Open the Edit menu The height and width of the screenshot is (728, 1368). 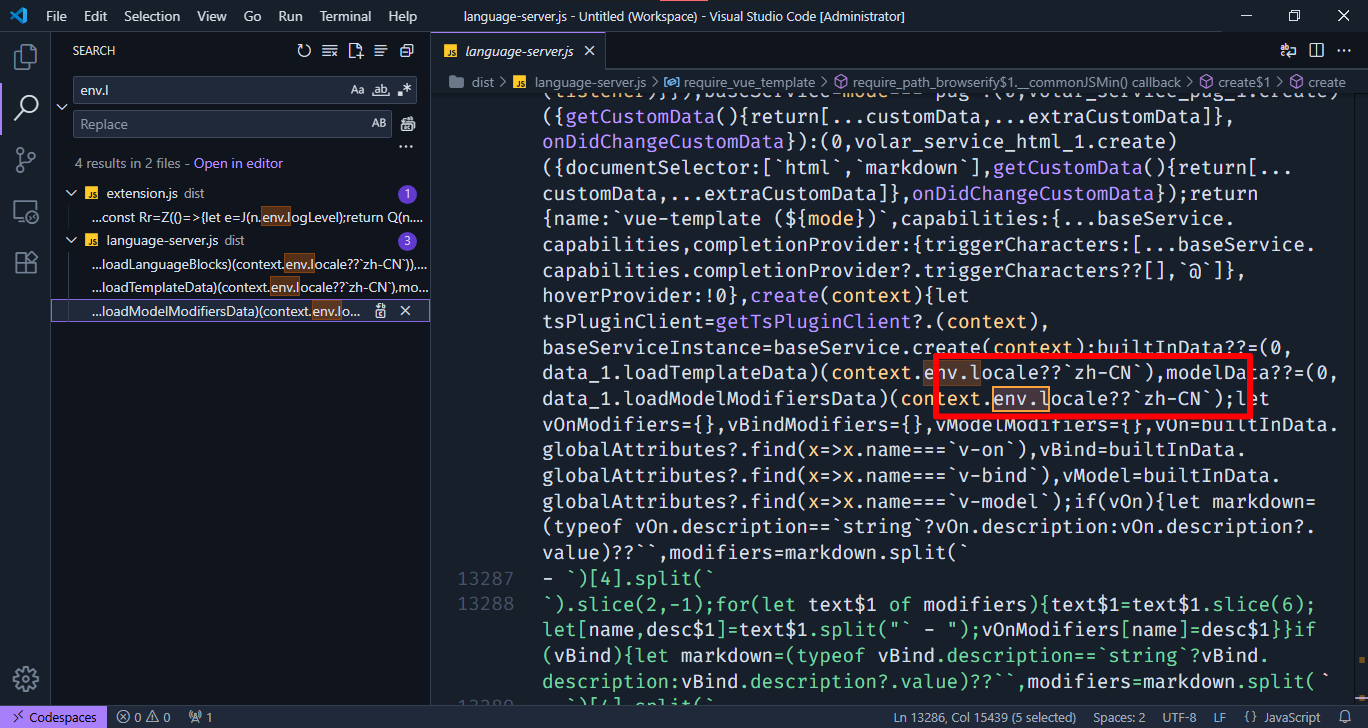click(x=95, y=16)
